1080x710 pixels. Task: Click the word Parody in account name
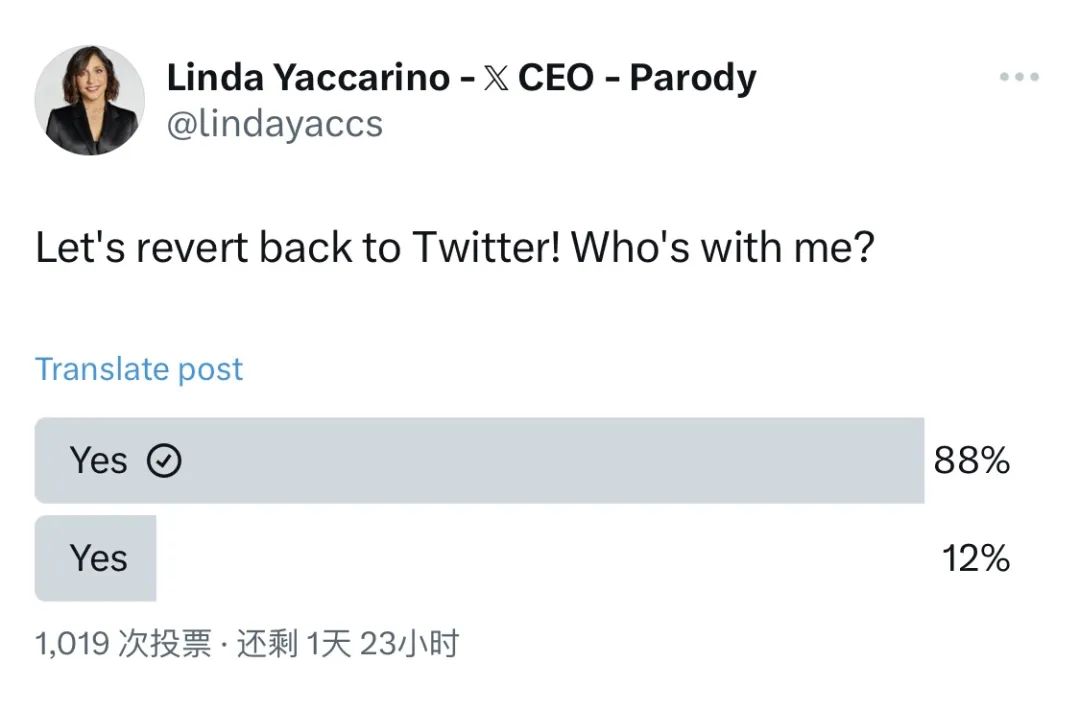pos(693,78)
